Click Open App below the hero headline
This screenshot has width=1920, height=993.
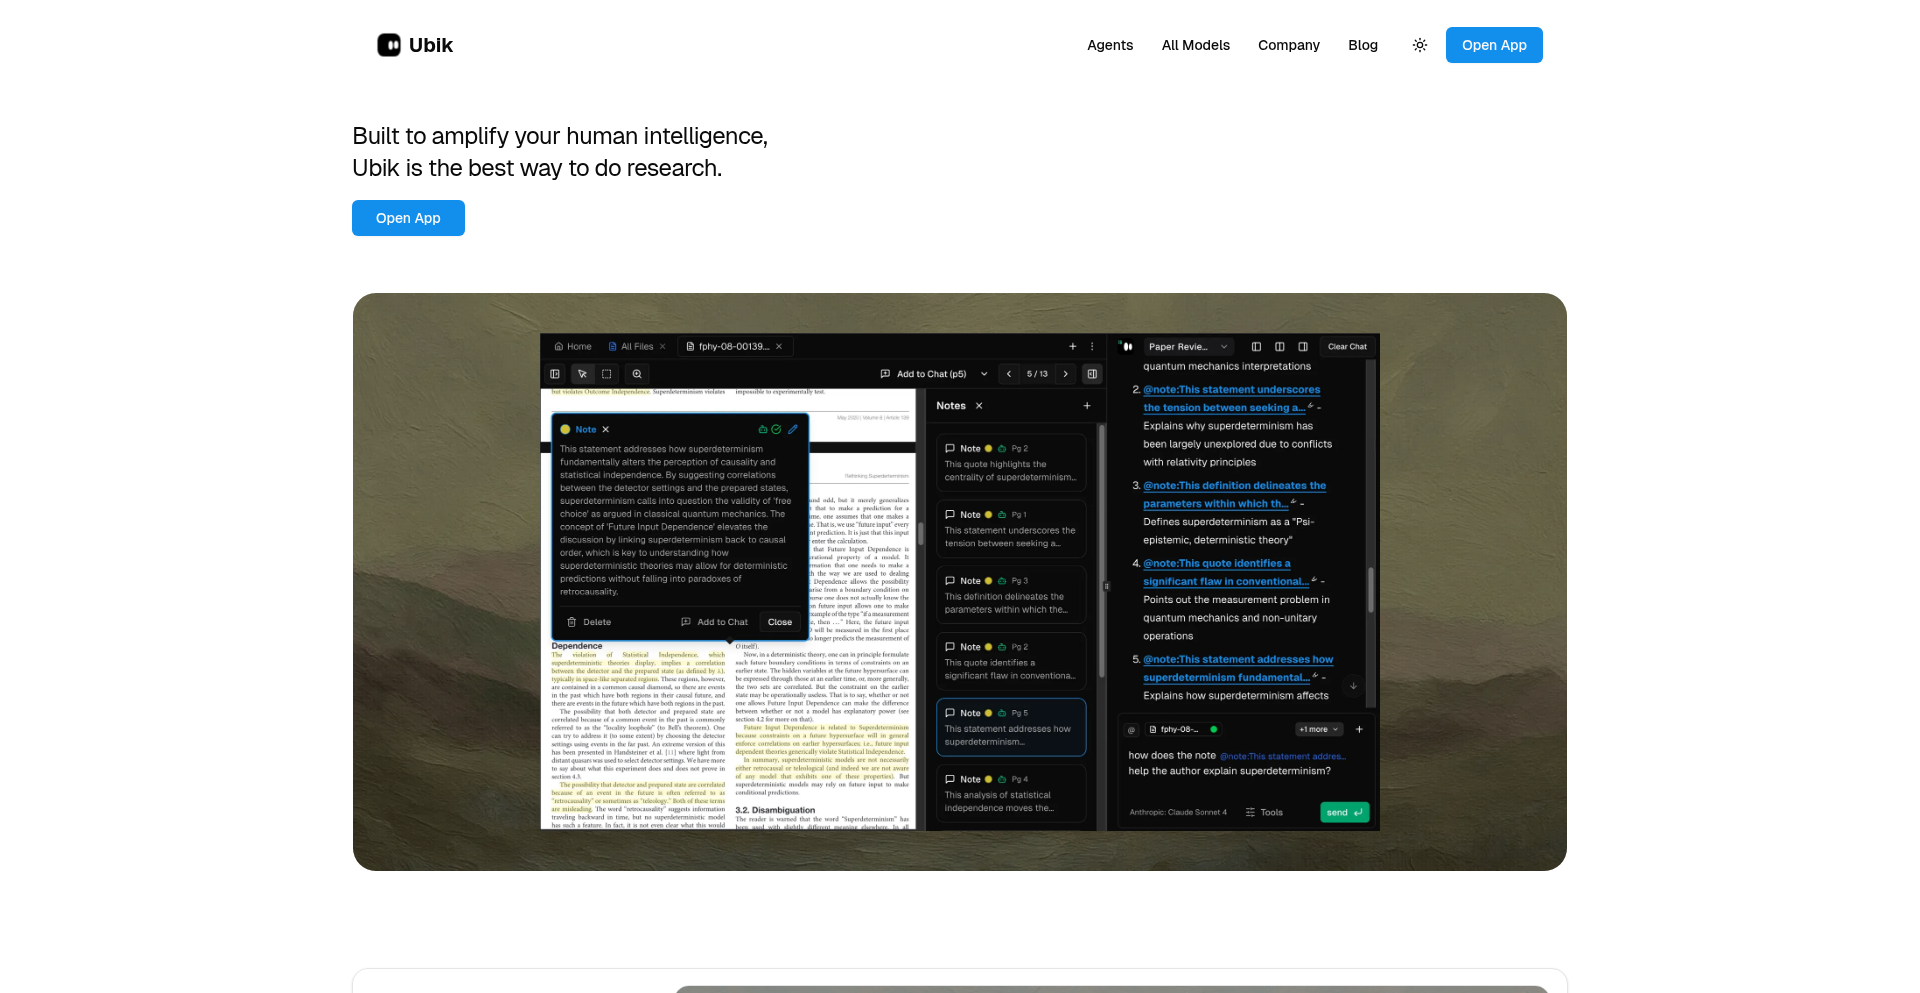(x=408, y=218)
